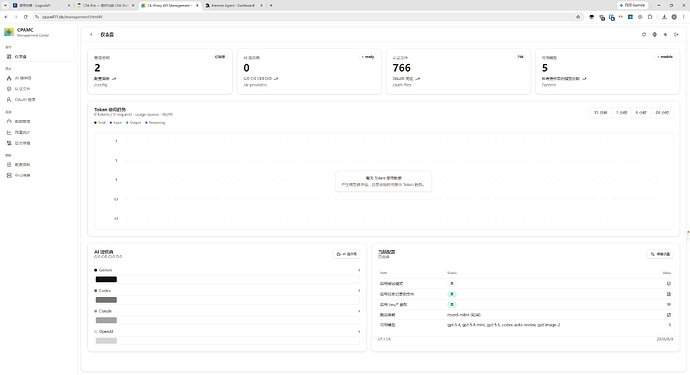The height and width of the screenshot is (375, 690).
Task: Click the AI providers button in the providers panel
Action: [x=347, y=254]
